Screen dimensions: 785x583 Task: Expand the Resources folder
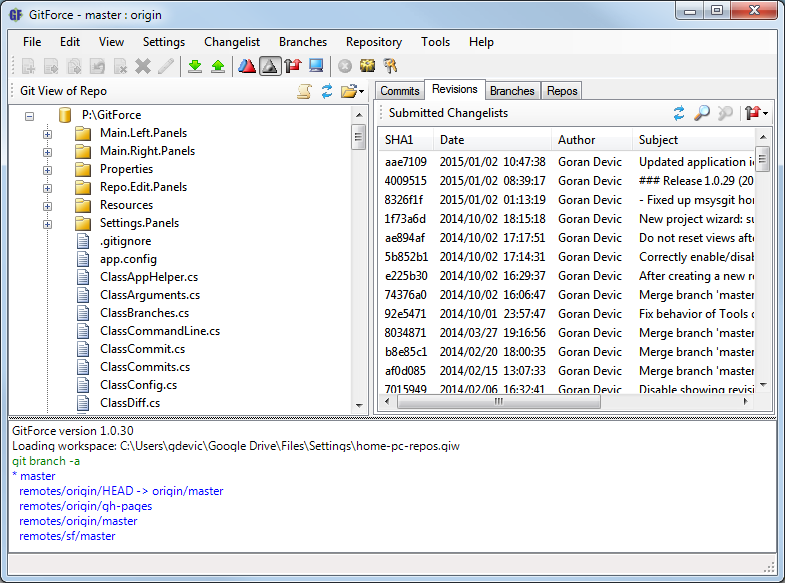coord(48,206)
